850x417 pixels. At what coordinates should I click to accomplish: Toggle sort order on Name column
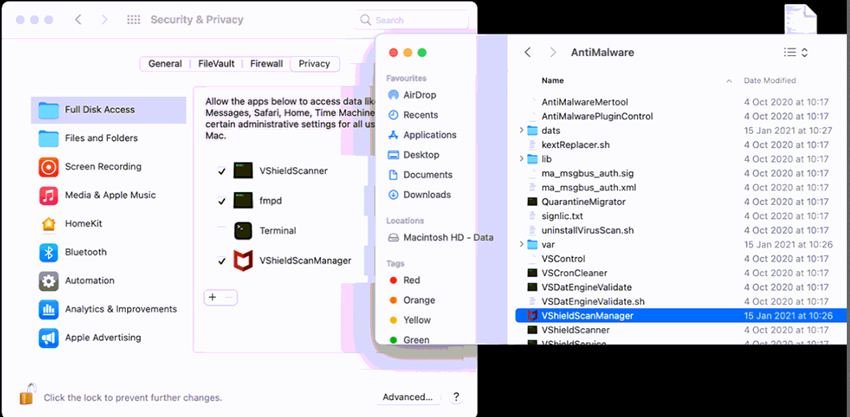point(729,81)
